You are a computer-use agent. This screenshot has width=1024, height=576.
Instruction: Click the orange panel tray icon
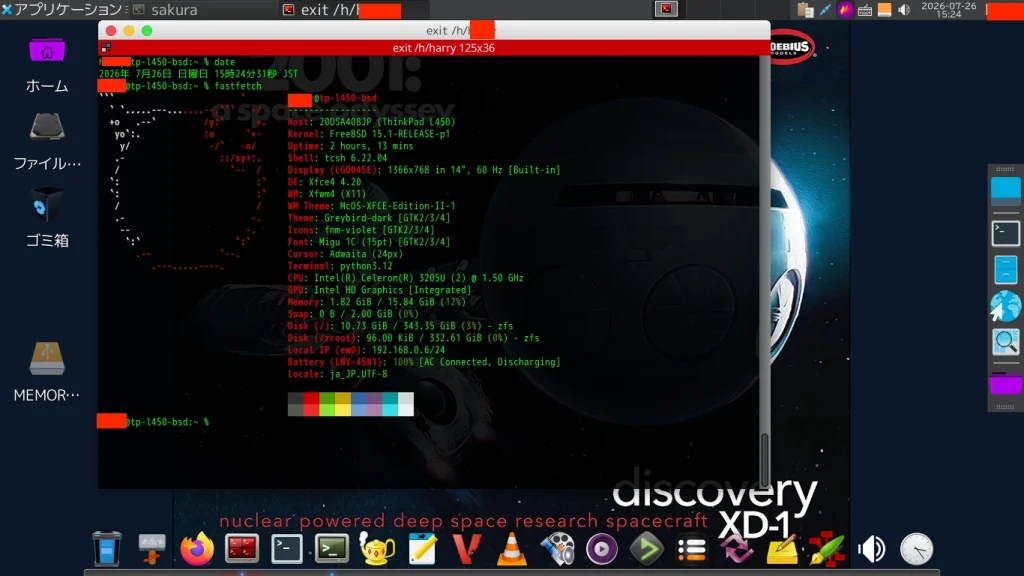click(x=884, y=9)
